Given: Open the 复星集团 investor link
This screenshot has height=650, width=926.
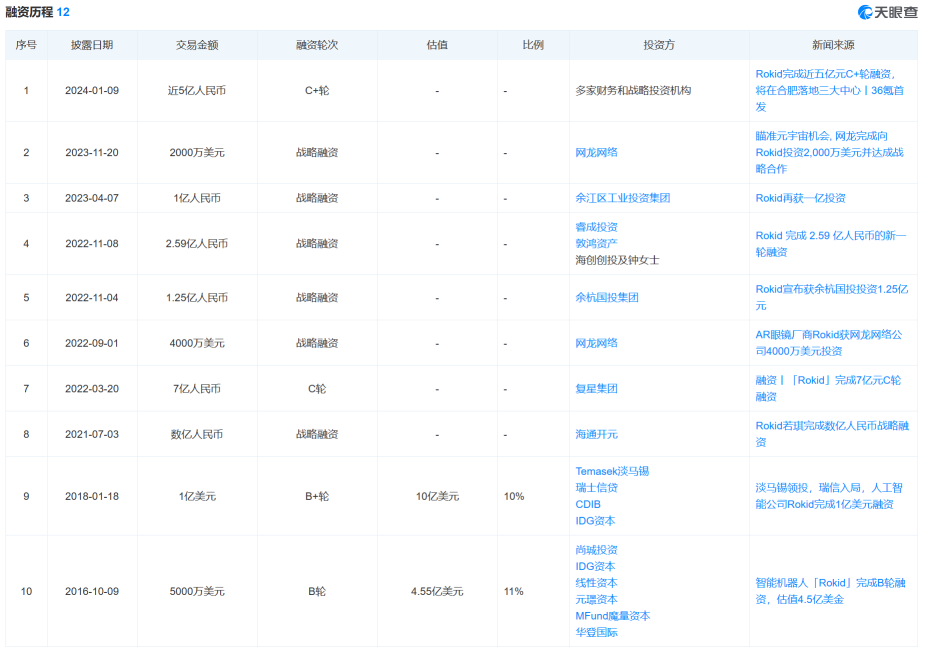Looking at the screenshot, I should pos(596,388).
